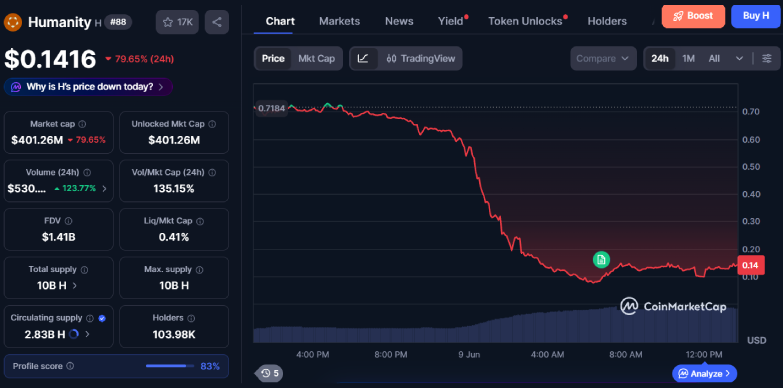Click the Boost button
Screen dimensions: 783x388
click(693, 16)
